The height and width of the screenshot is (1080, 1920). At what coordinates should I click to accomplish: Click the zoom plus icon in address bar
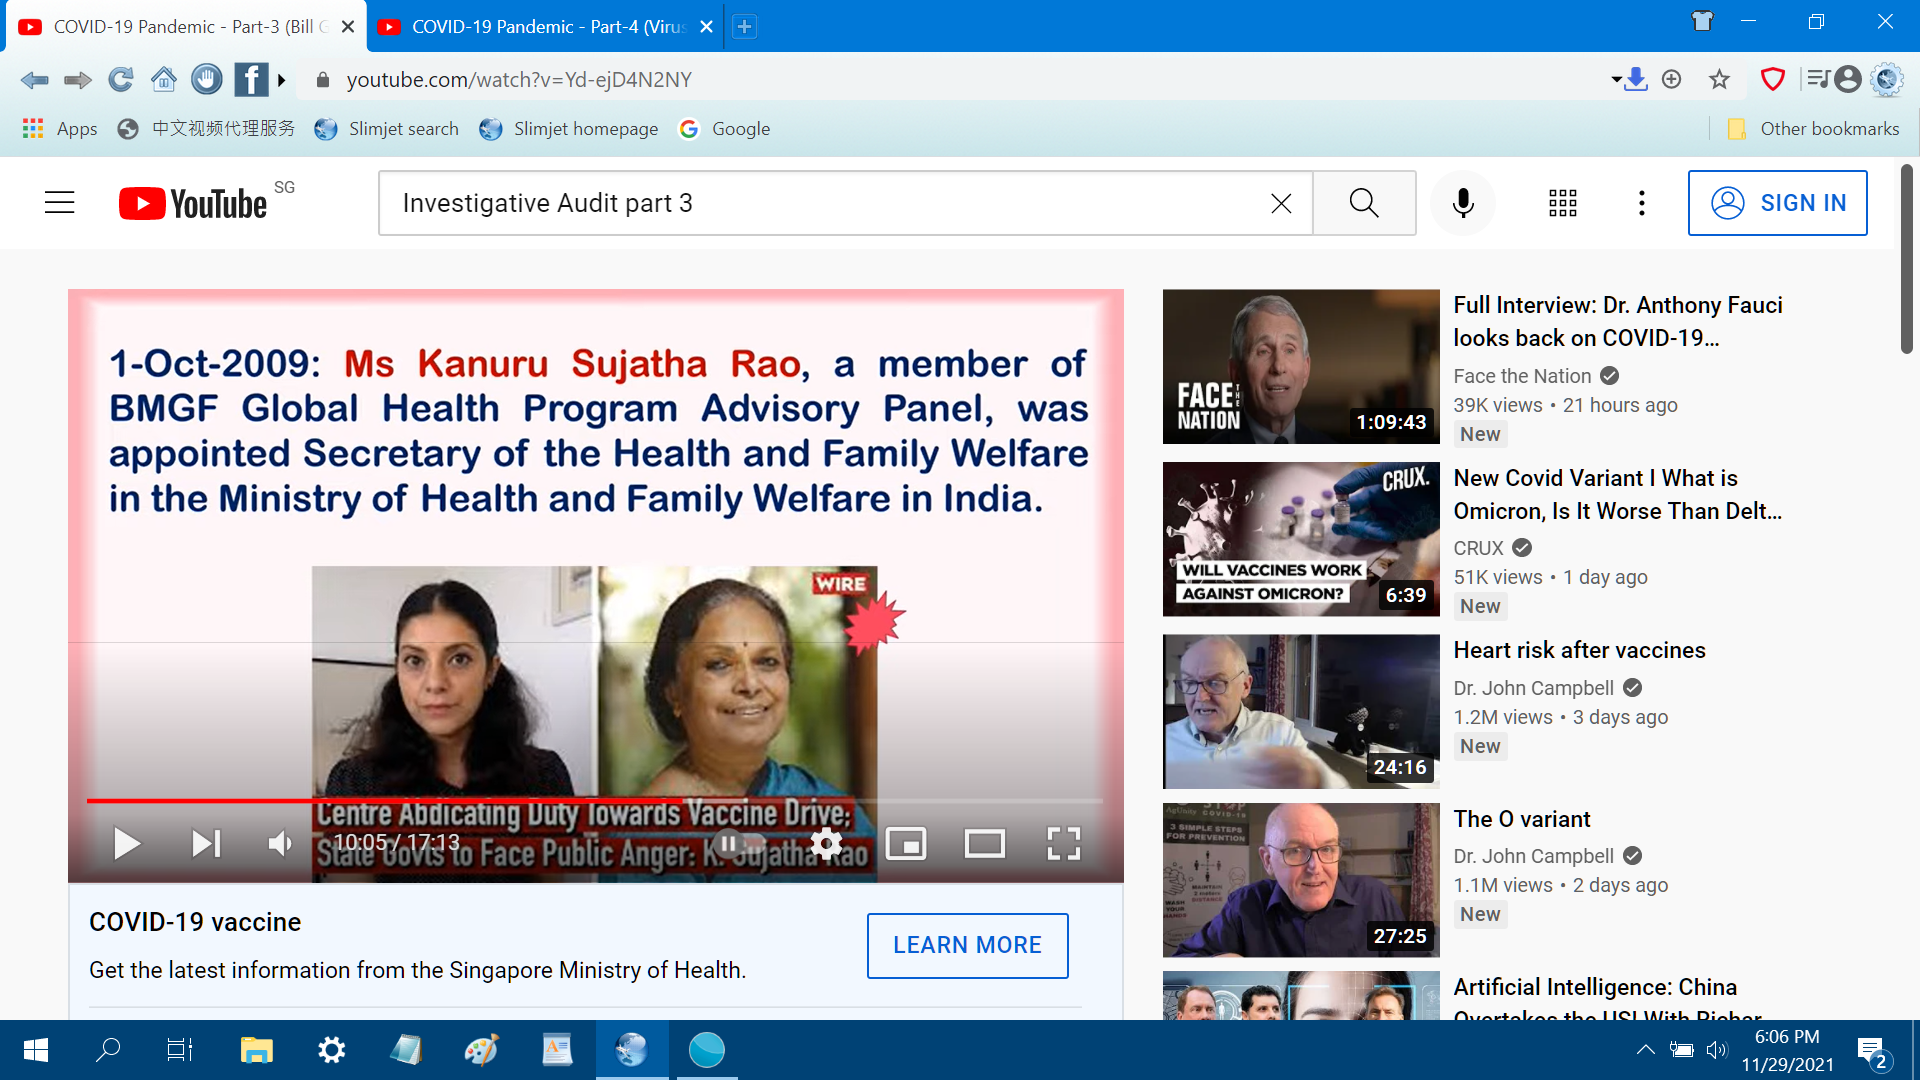click(1672, 79)
